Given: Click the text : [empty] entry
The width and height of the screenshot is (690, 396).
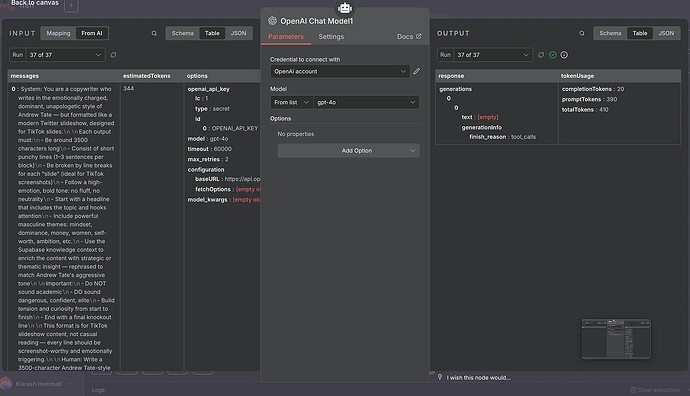Looking at the screenshot, I should [480, 117].
